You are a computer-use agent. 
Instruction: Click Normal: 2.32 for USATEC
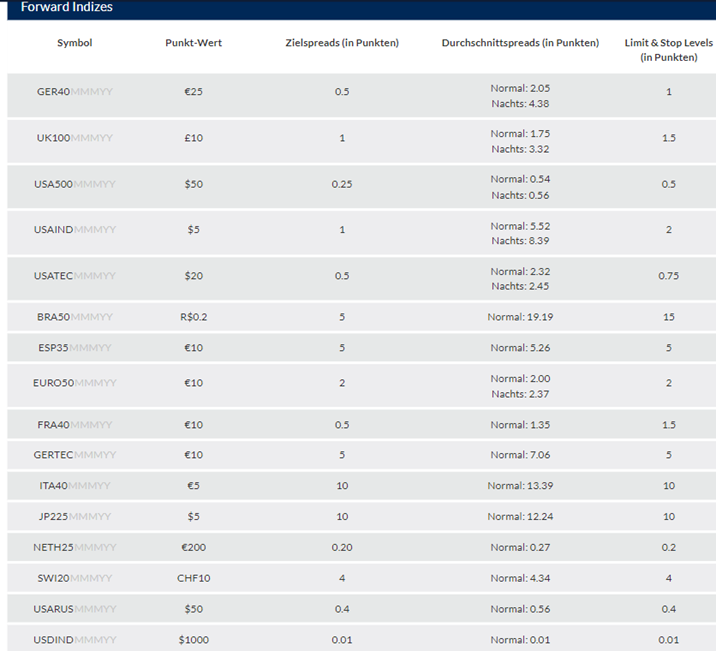click(520, 272)
